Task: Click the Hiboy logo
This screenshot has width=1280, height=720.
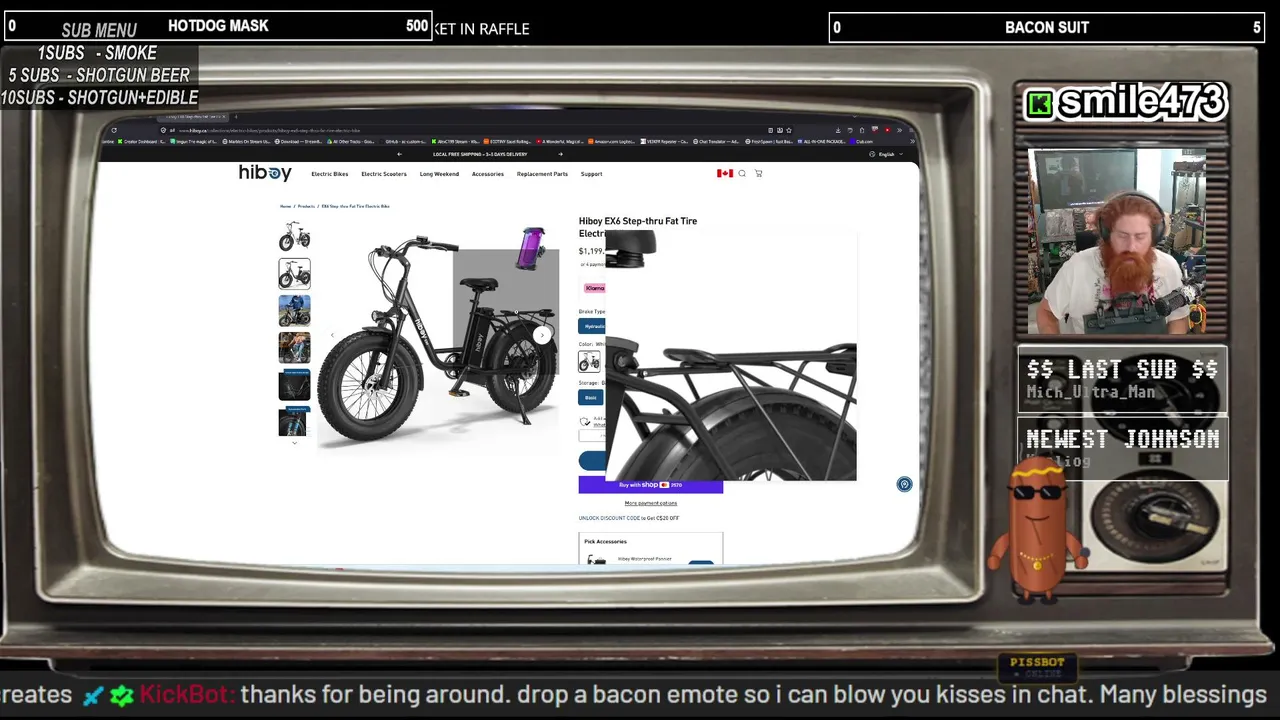Action: click(265, 173)
